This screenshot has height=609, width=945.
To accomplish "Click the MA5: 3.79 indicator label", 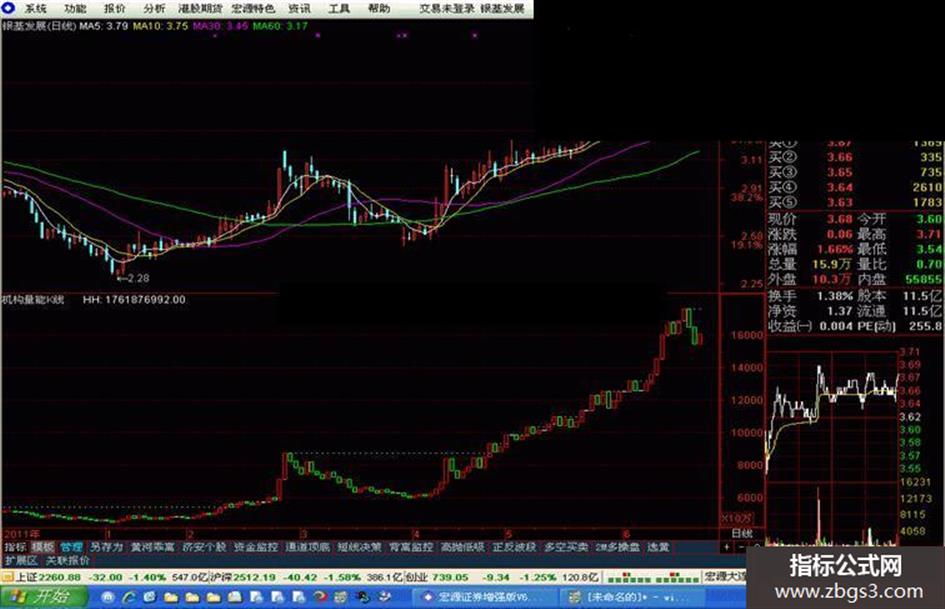I will (x=104, y=26).
